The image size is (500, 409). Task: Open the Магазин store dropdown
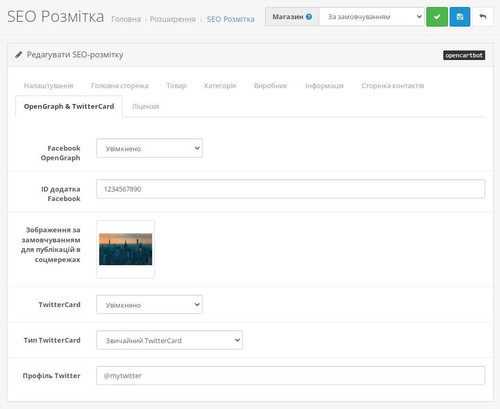(x=372, y=17)
